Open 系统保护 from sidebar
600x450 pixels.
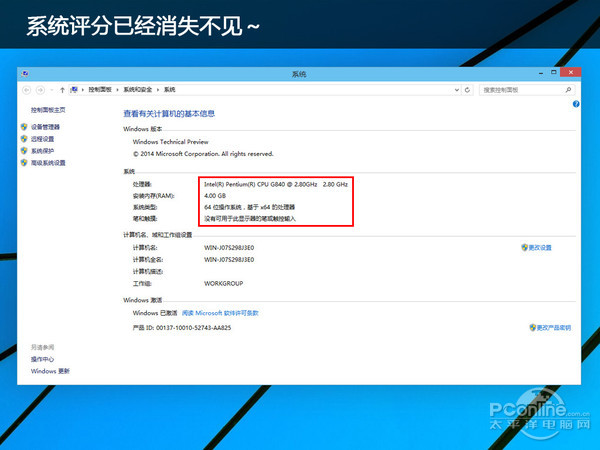[42, 151]
